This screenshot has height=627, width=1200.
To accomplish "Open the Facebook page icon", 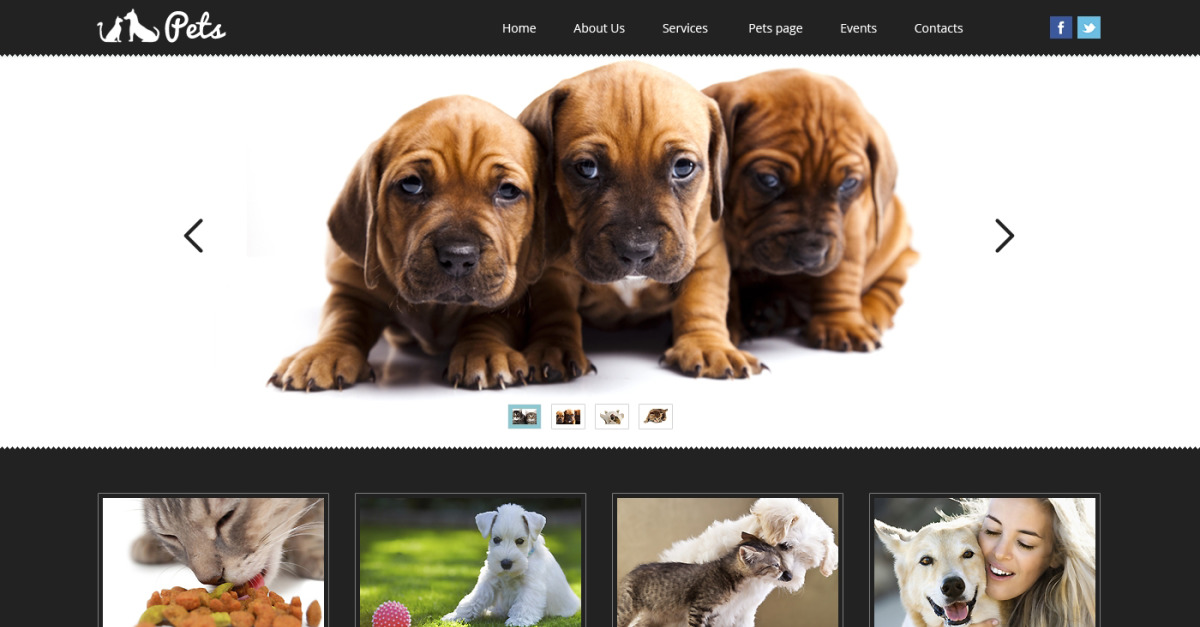I will tap(1060, 28).
